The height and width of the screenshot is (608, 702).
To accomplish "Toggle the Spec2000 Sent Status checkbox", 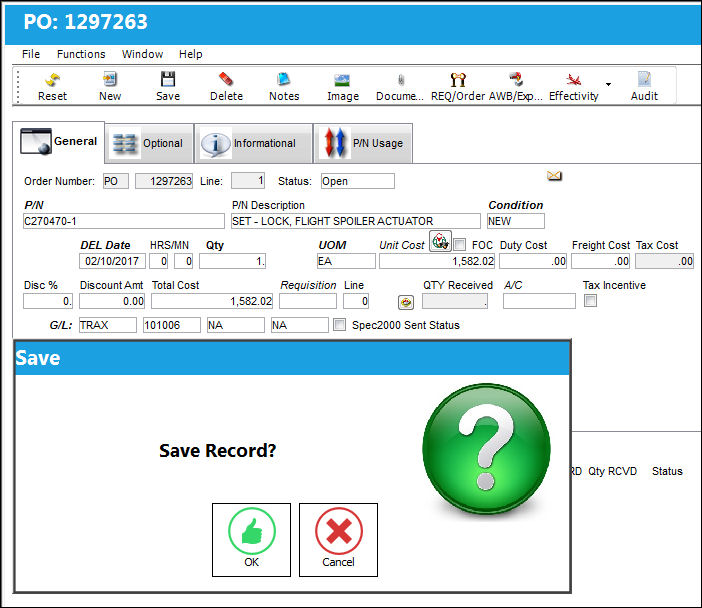I will [x=340, y=325].
